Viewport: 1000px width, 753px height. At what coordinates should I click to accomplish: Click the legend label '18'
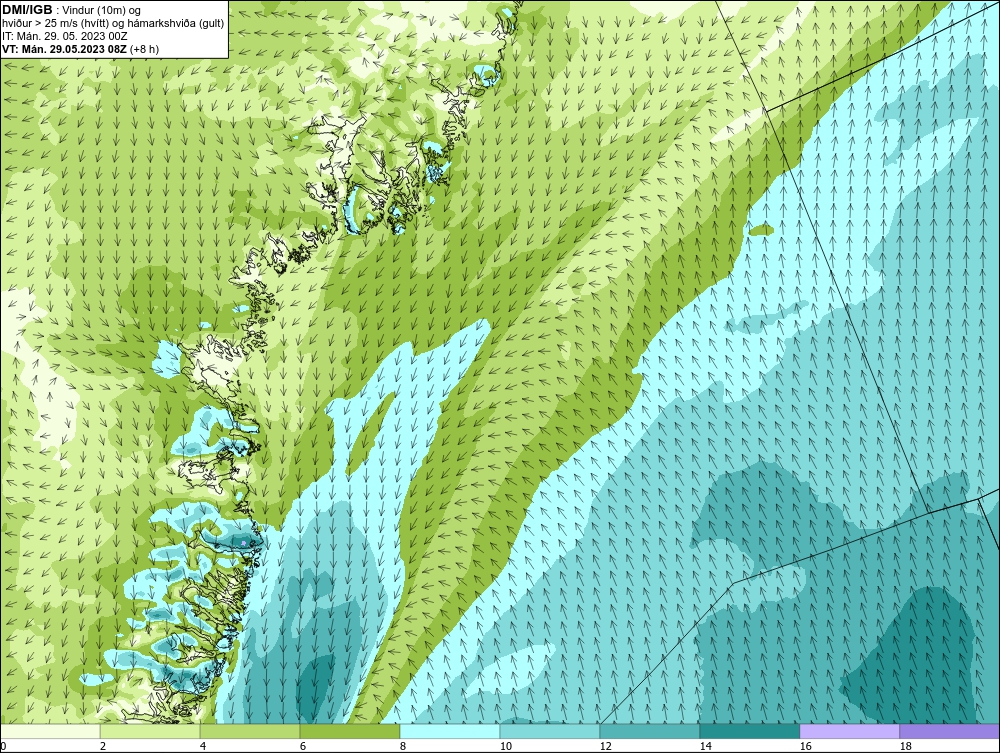pos(906,746)
